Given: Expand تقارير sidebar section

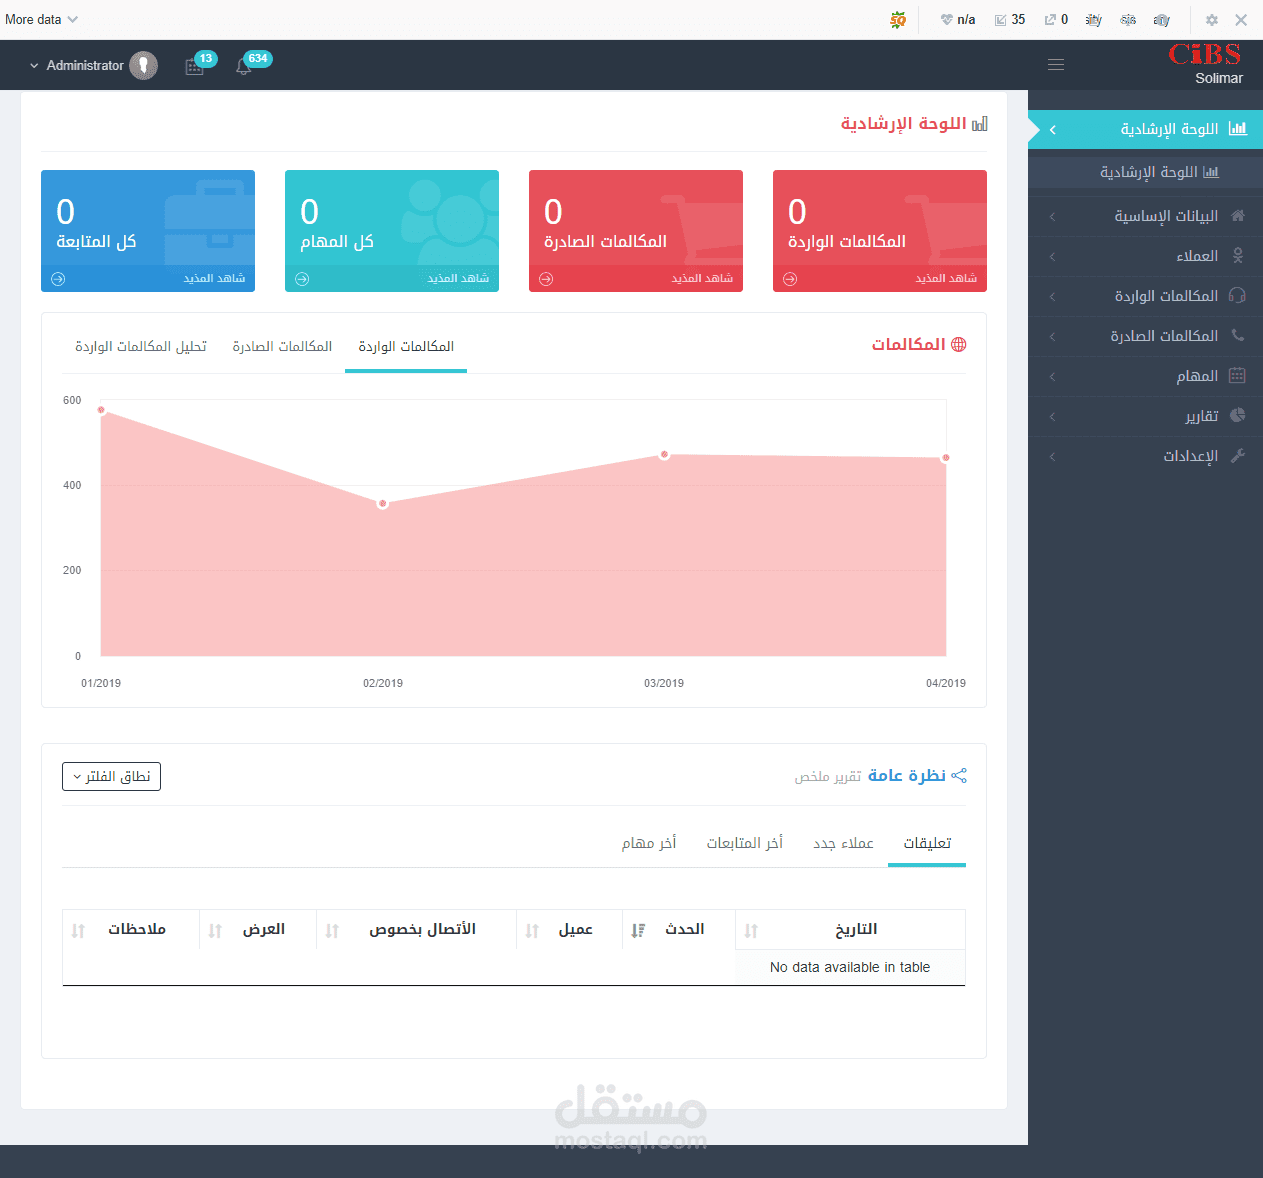Looking at the screenshot, I should [1052, 416].
